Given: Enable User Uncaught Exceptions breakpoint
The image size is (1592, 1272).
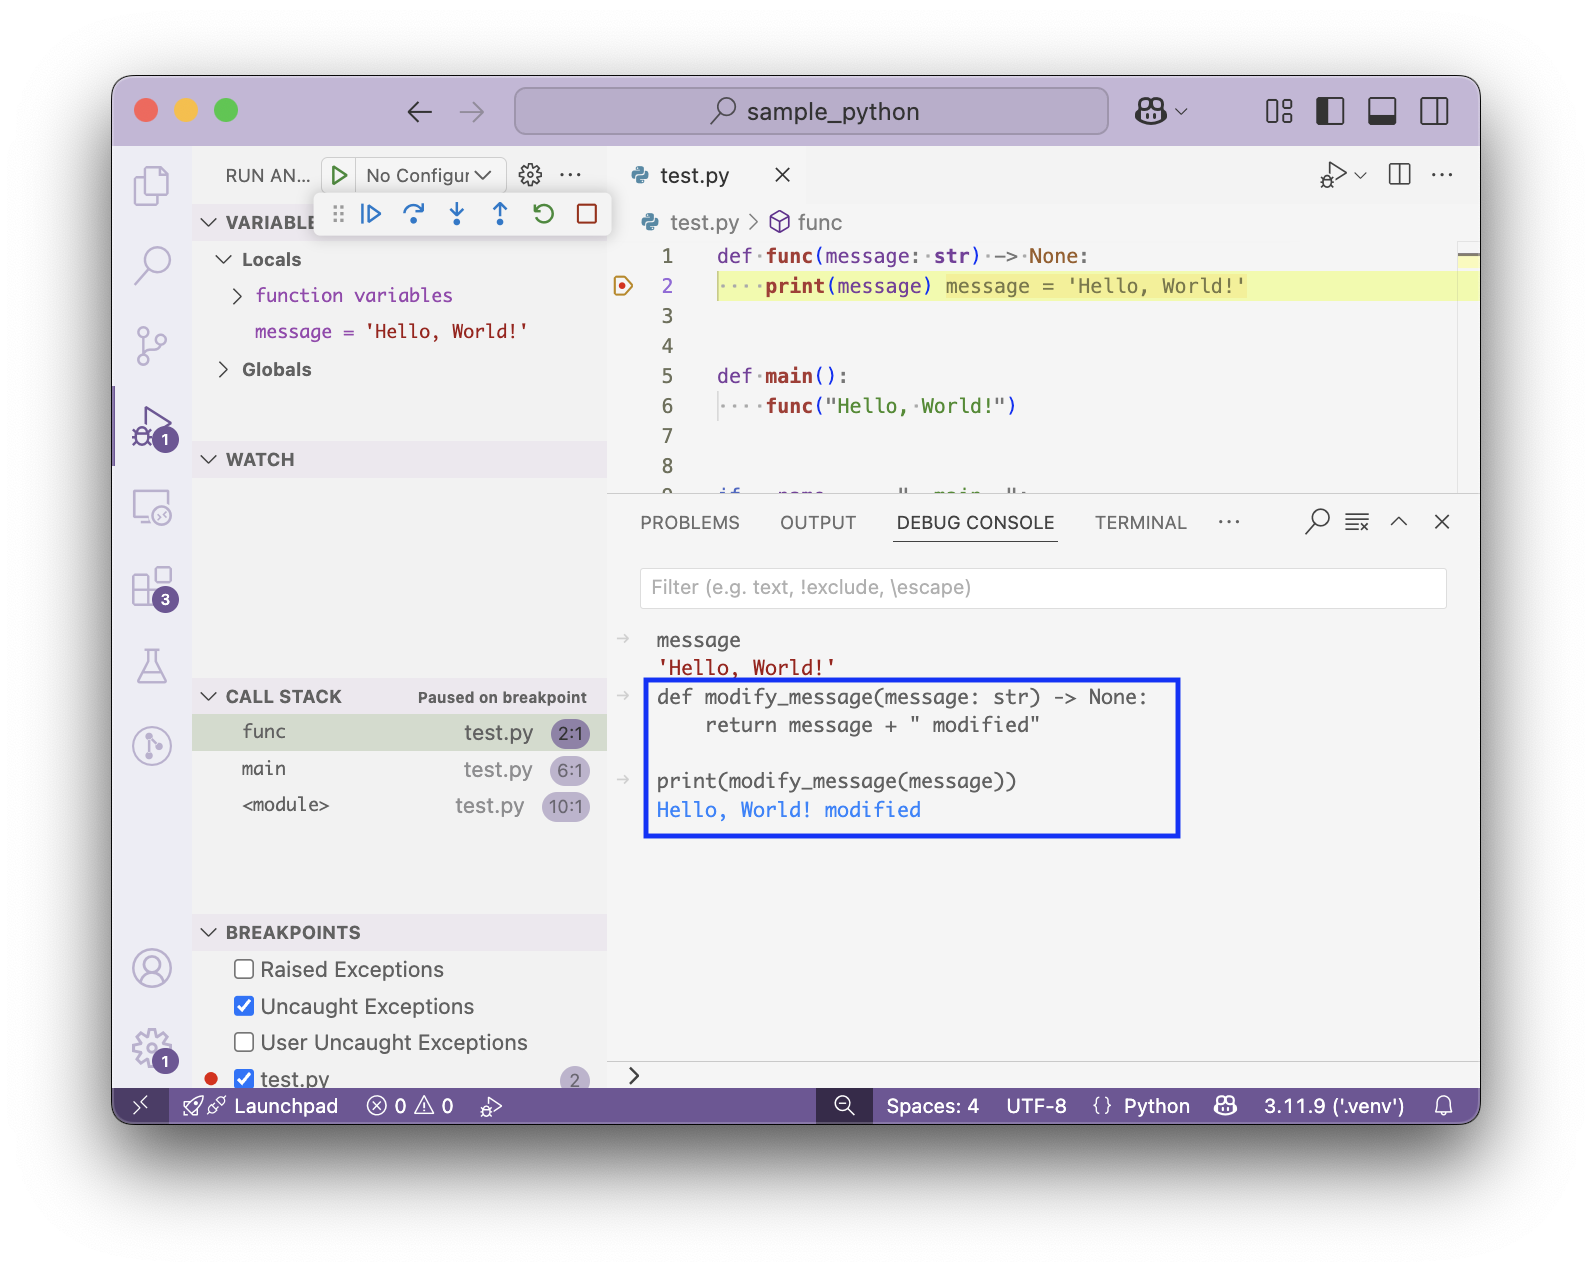Looking at the screenshot, I should pyautogui.click(x=244, y=1042).
